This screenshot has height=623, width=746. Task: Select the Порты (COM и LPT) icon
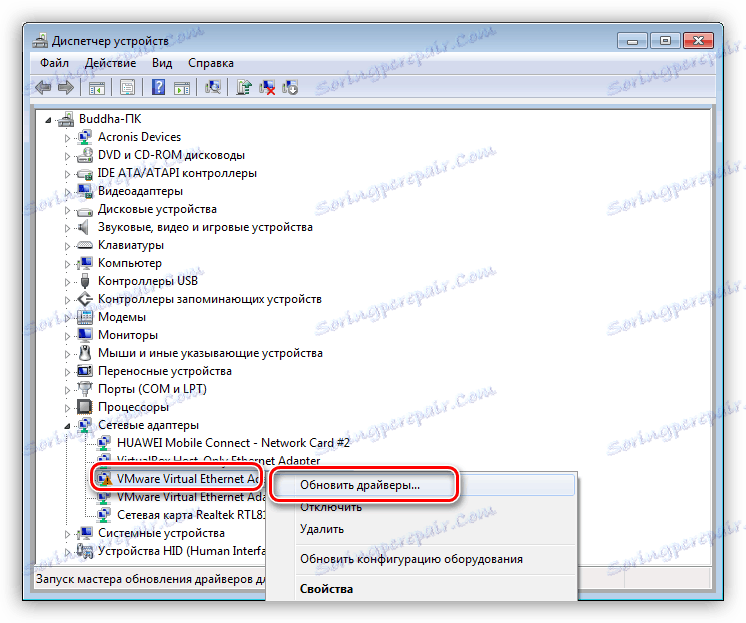[x=85, y=389]
